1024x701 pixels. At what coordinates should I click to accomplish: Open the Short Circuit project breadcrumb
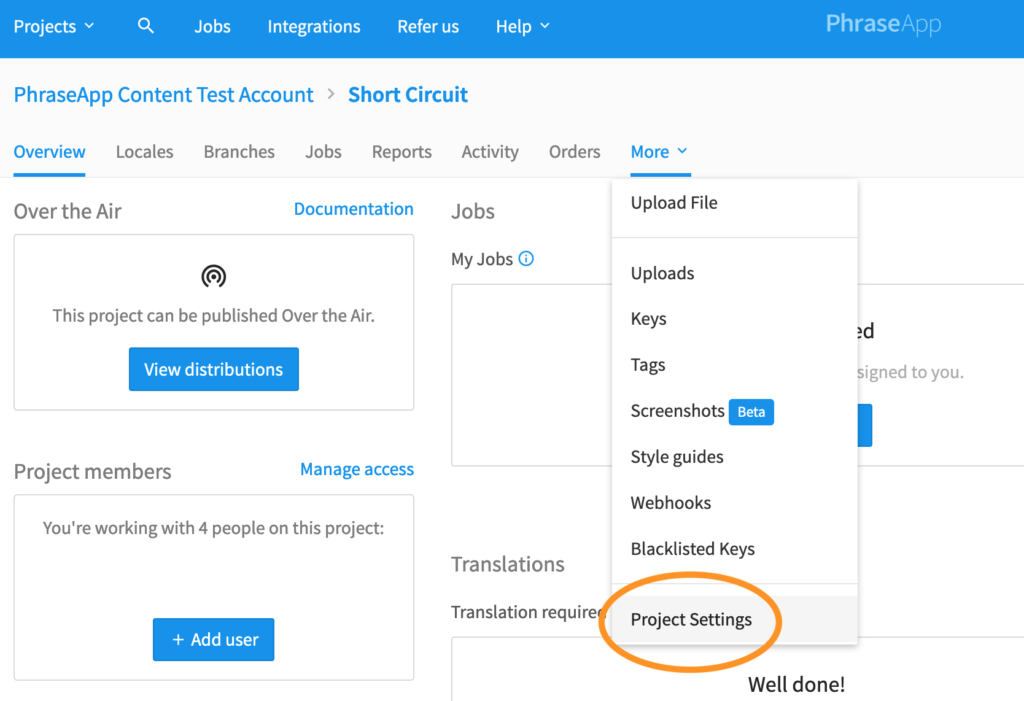[x=408, y=95]
